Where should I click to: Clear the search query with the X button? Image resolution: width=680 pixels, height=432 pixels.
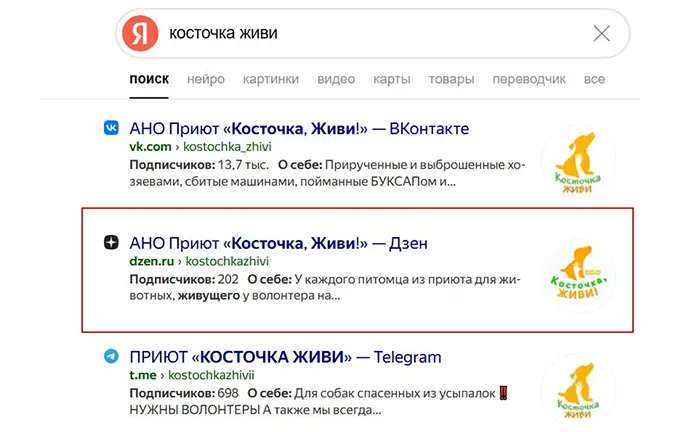click(x=602, y=33)
